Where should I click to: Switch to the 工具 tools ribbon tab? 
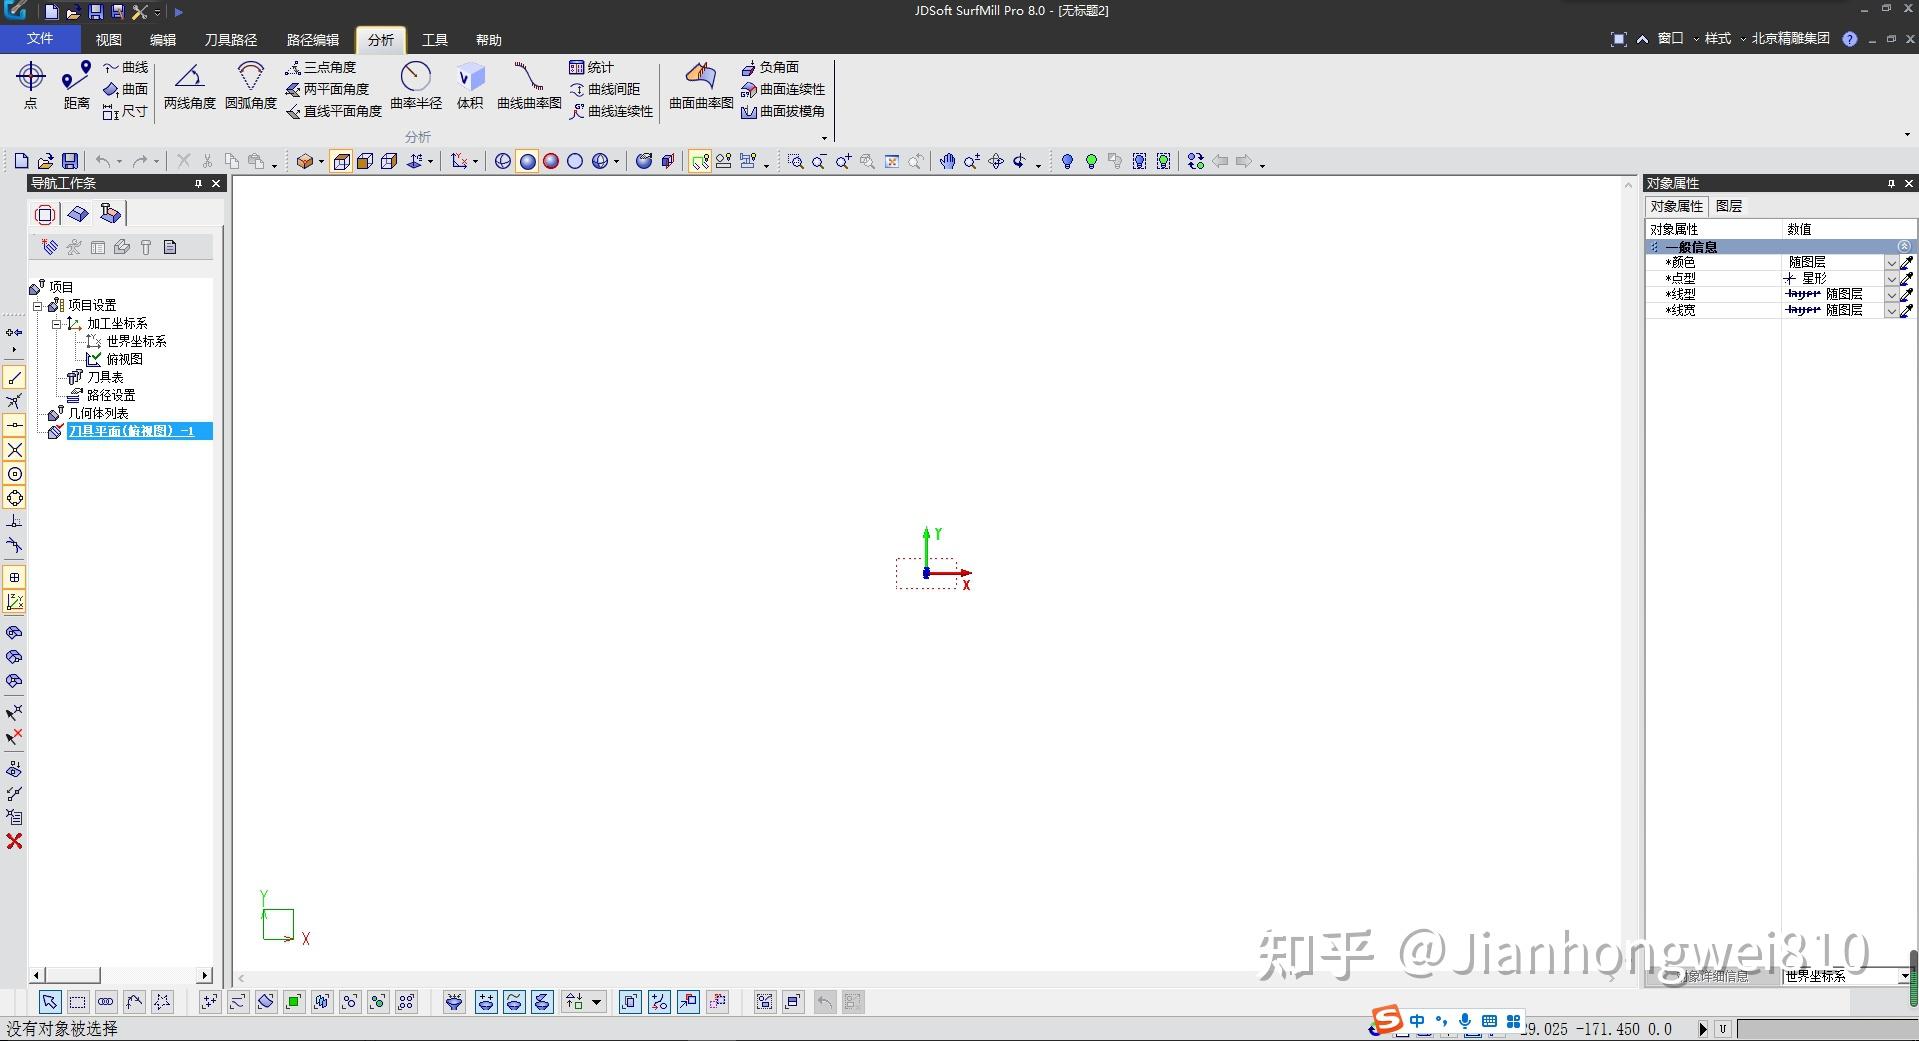pyautogui.click(x=435, y=40)
